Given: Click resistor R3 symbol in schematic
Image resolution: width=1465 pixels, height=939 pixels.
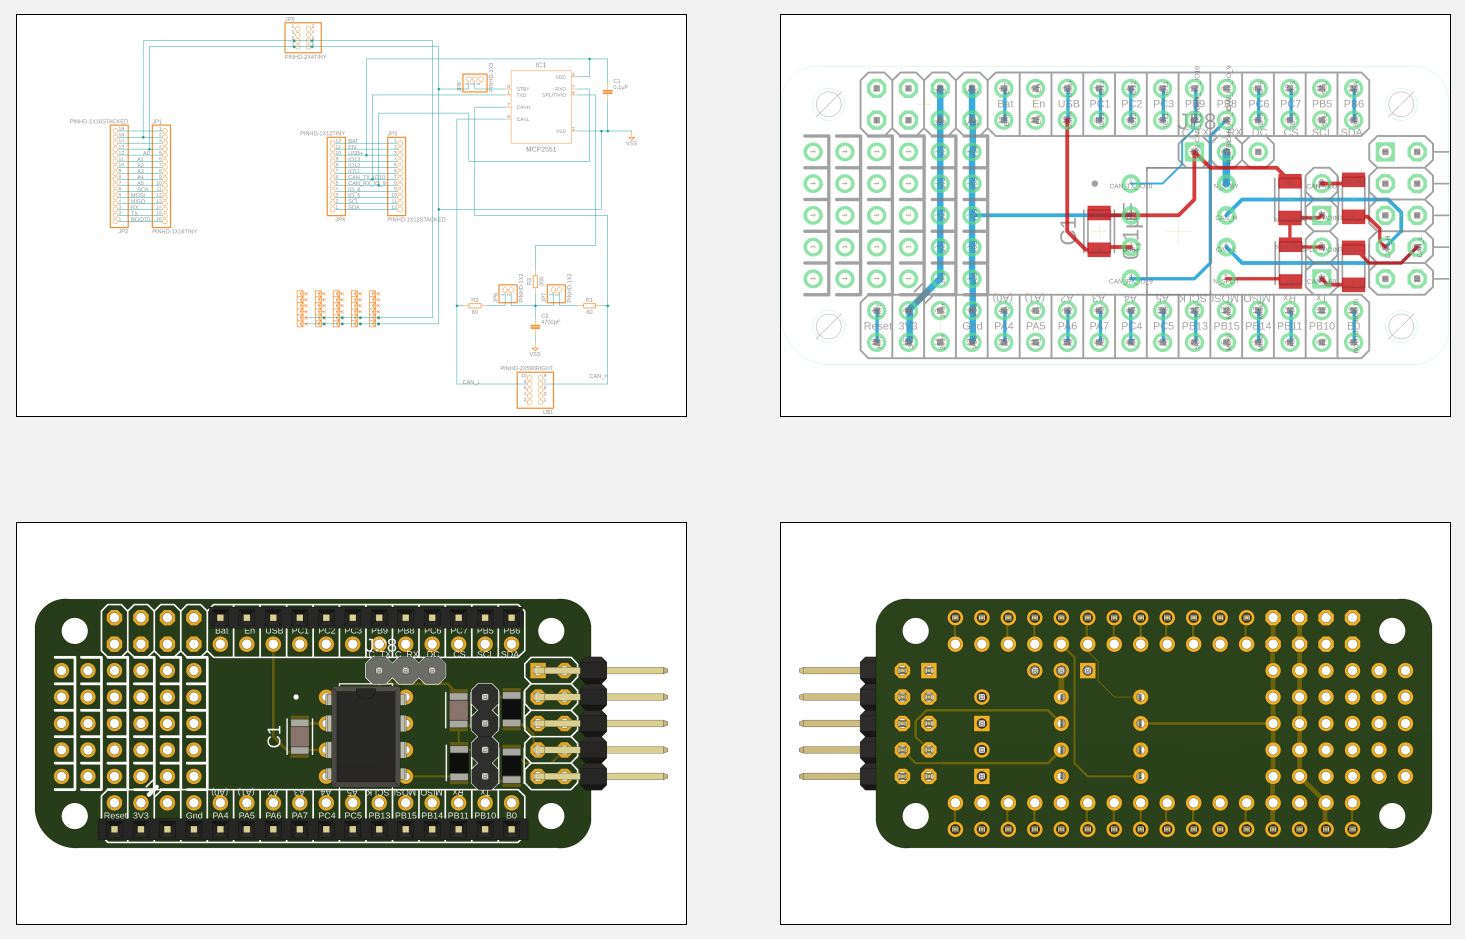Looking at the screenshot, I should pos(535,282).
